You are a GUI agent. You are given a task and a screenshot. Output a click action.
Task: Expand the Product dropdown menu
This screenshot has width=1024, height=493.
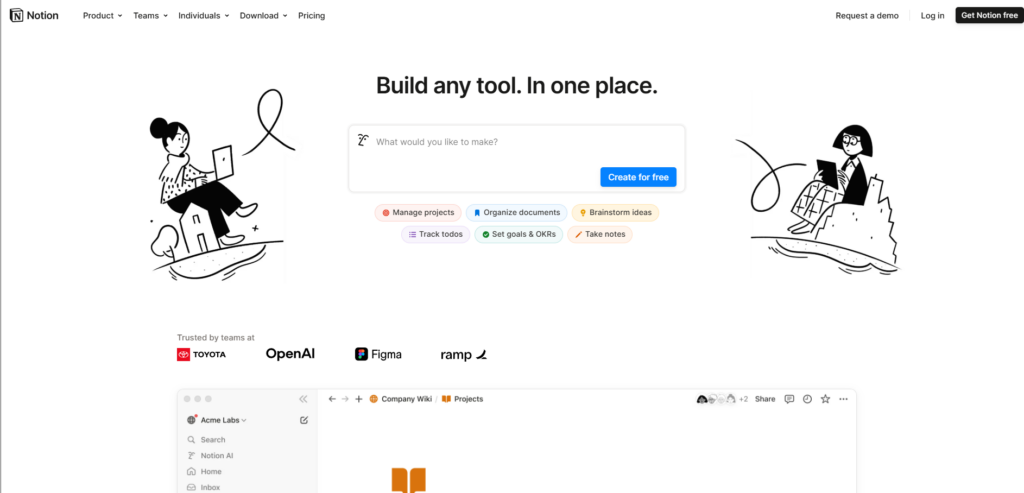(102, 15)
